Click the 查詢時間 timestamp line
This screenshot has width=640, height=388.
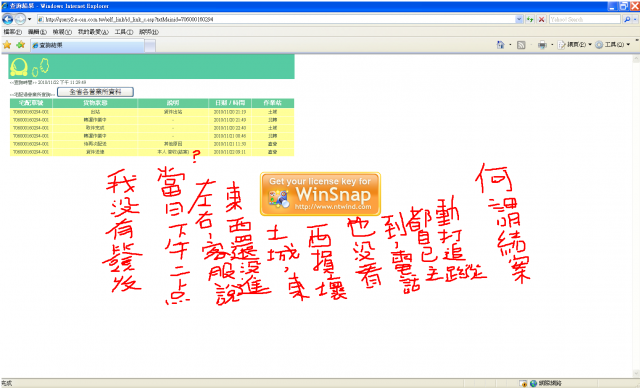(48, 82)
